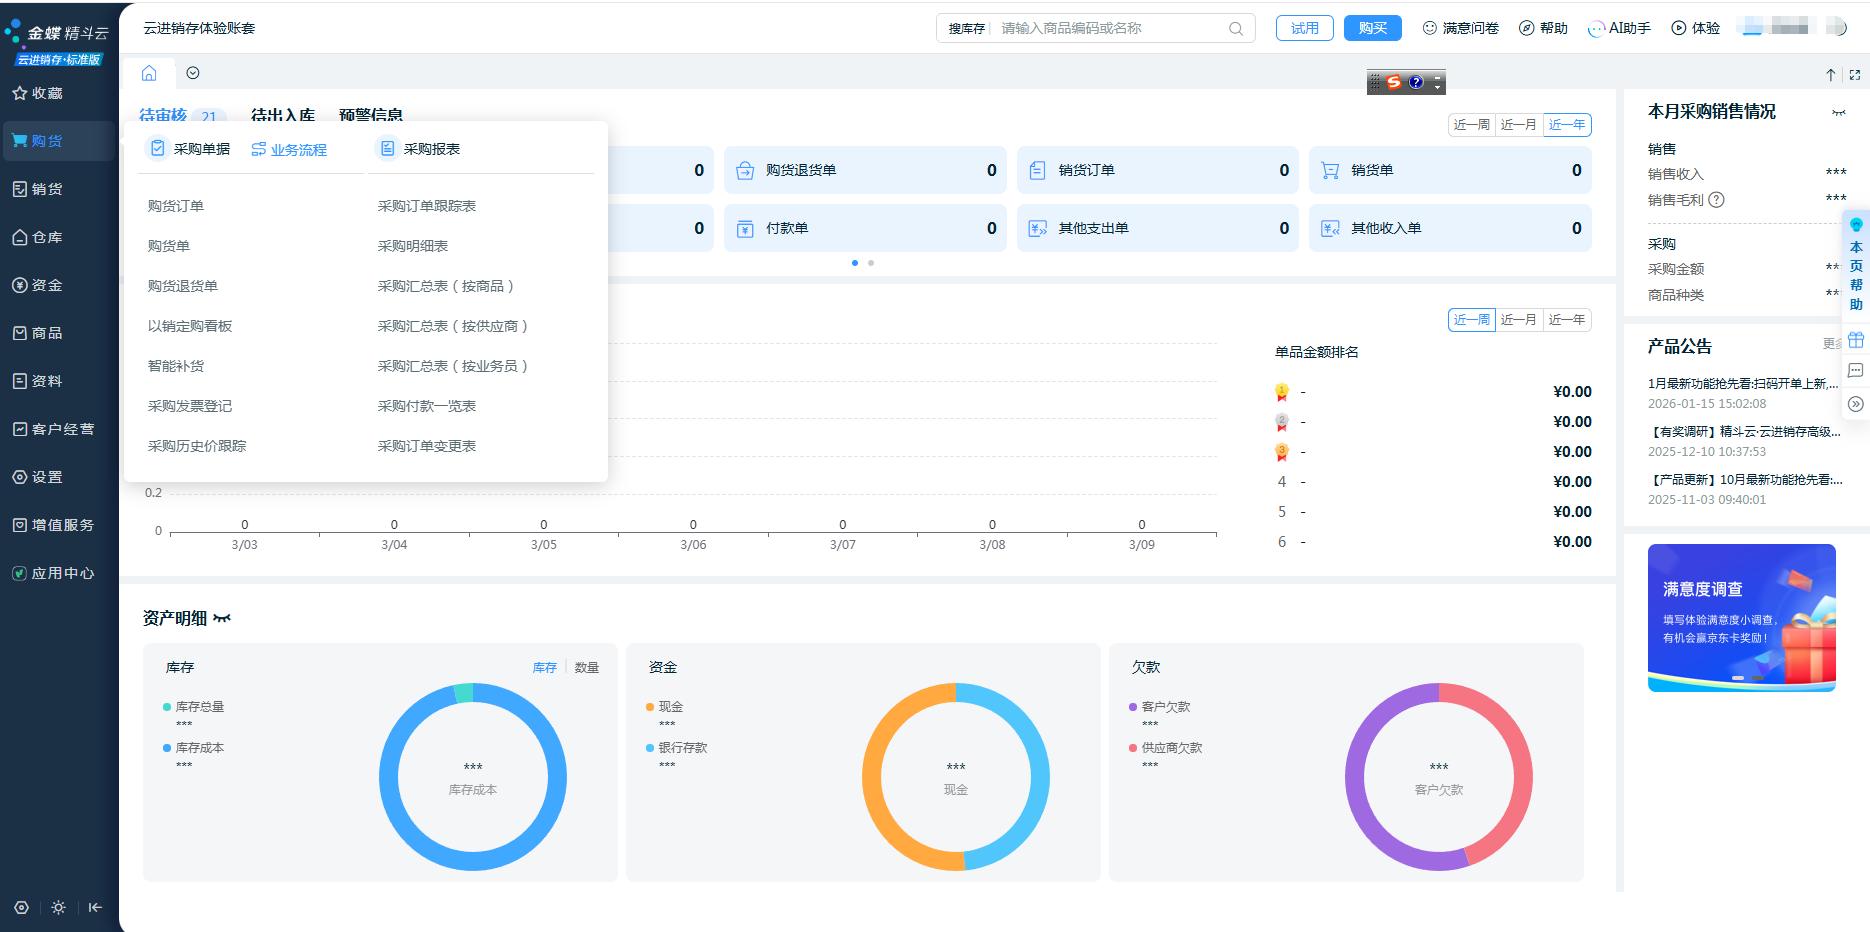
Task: Show hidden amounts in 本月采购销售情况
Action: click(1838, 112)
